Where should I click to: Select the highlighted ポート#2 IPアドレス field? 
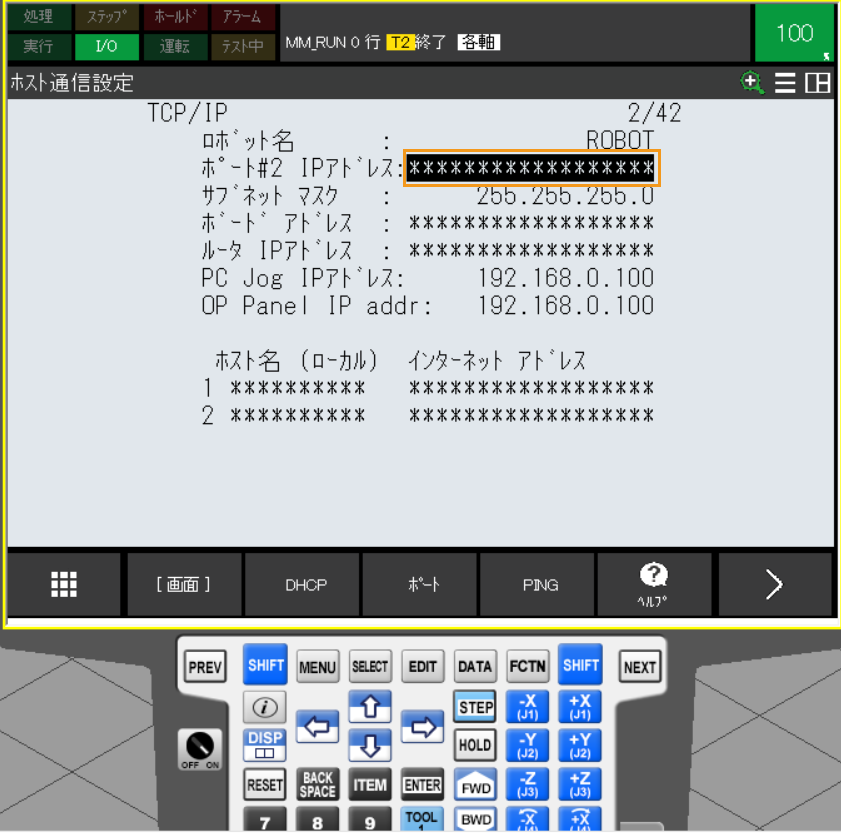pos(532,168)
